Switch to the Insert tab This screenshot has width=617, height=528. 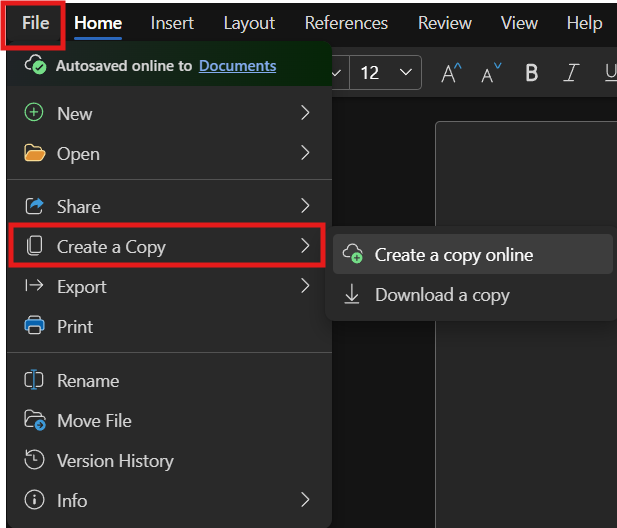click(x=172, y=22)
